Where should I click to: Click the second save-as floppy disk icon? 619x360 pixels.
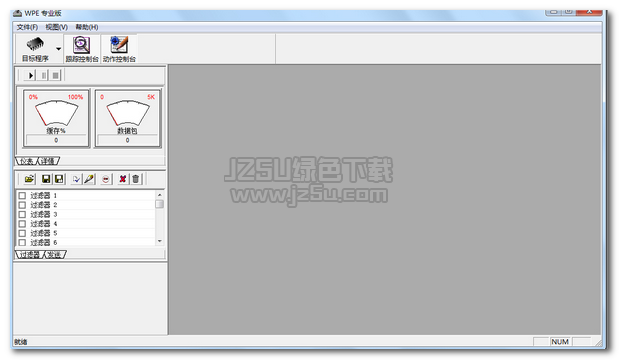click(x=59, y=179)
